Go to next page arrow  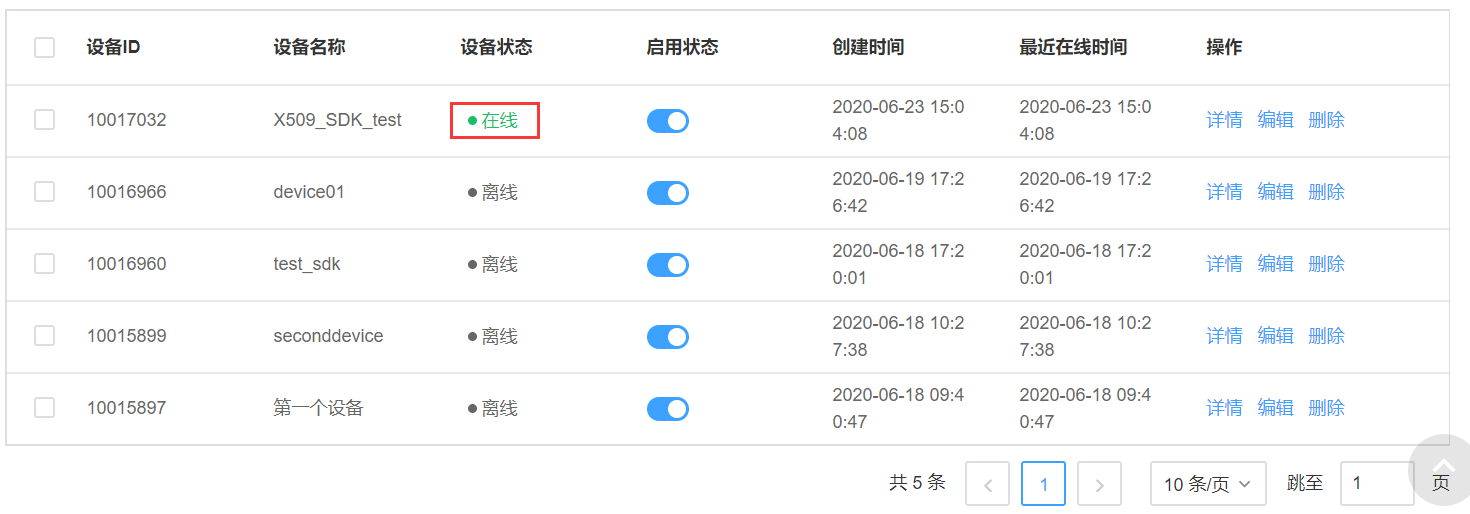click(x=1099, y=484)
